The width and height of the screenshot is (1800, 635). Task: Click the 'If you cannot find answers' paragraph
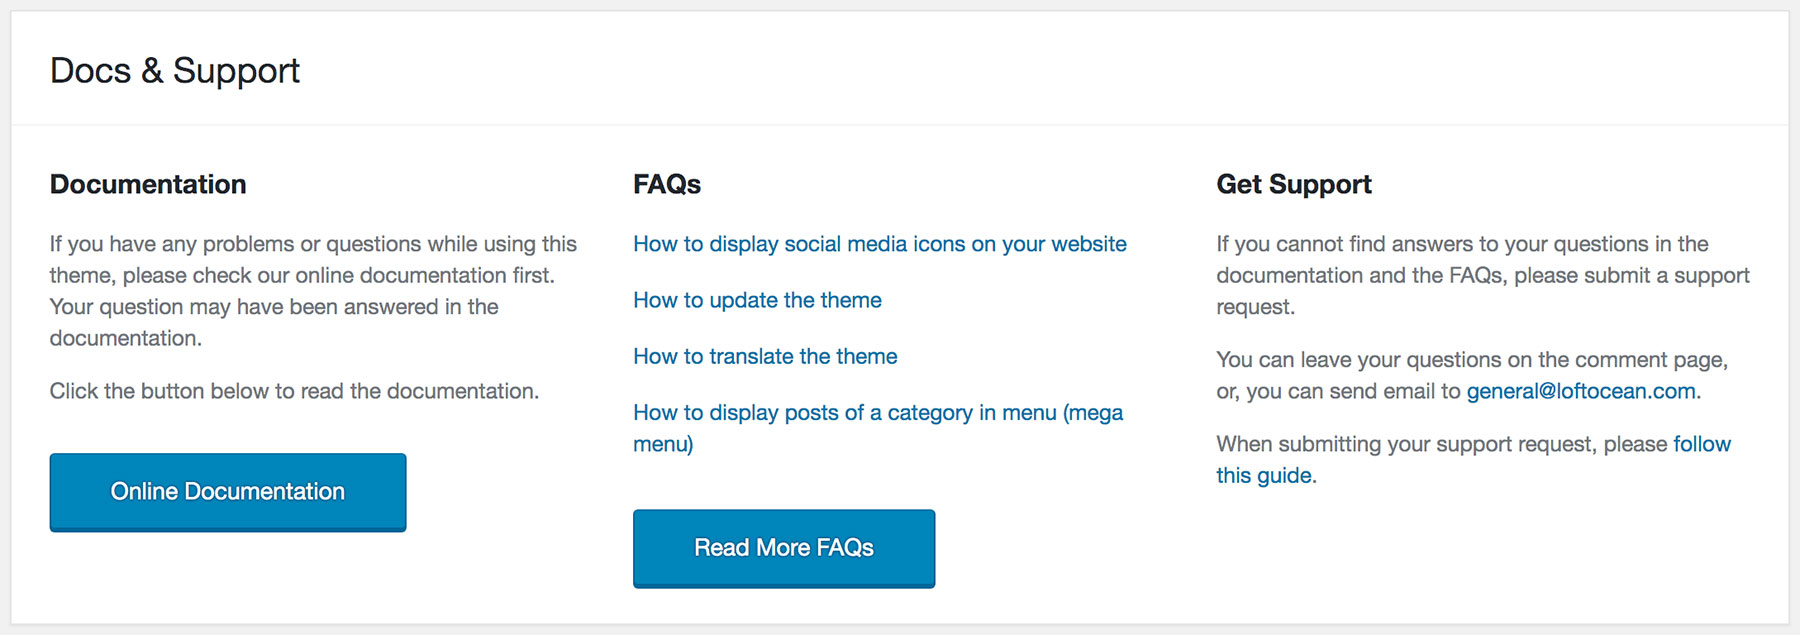(1461, 244)
